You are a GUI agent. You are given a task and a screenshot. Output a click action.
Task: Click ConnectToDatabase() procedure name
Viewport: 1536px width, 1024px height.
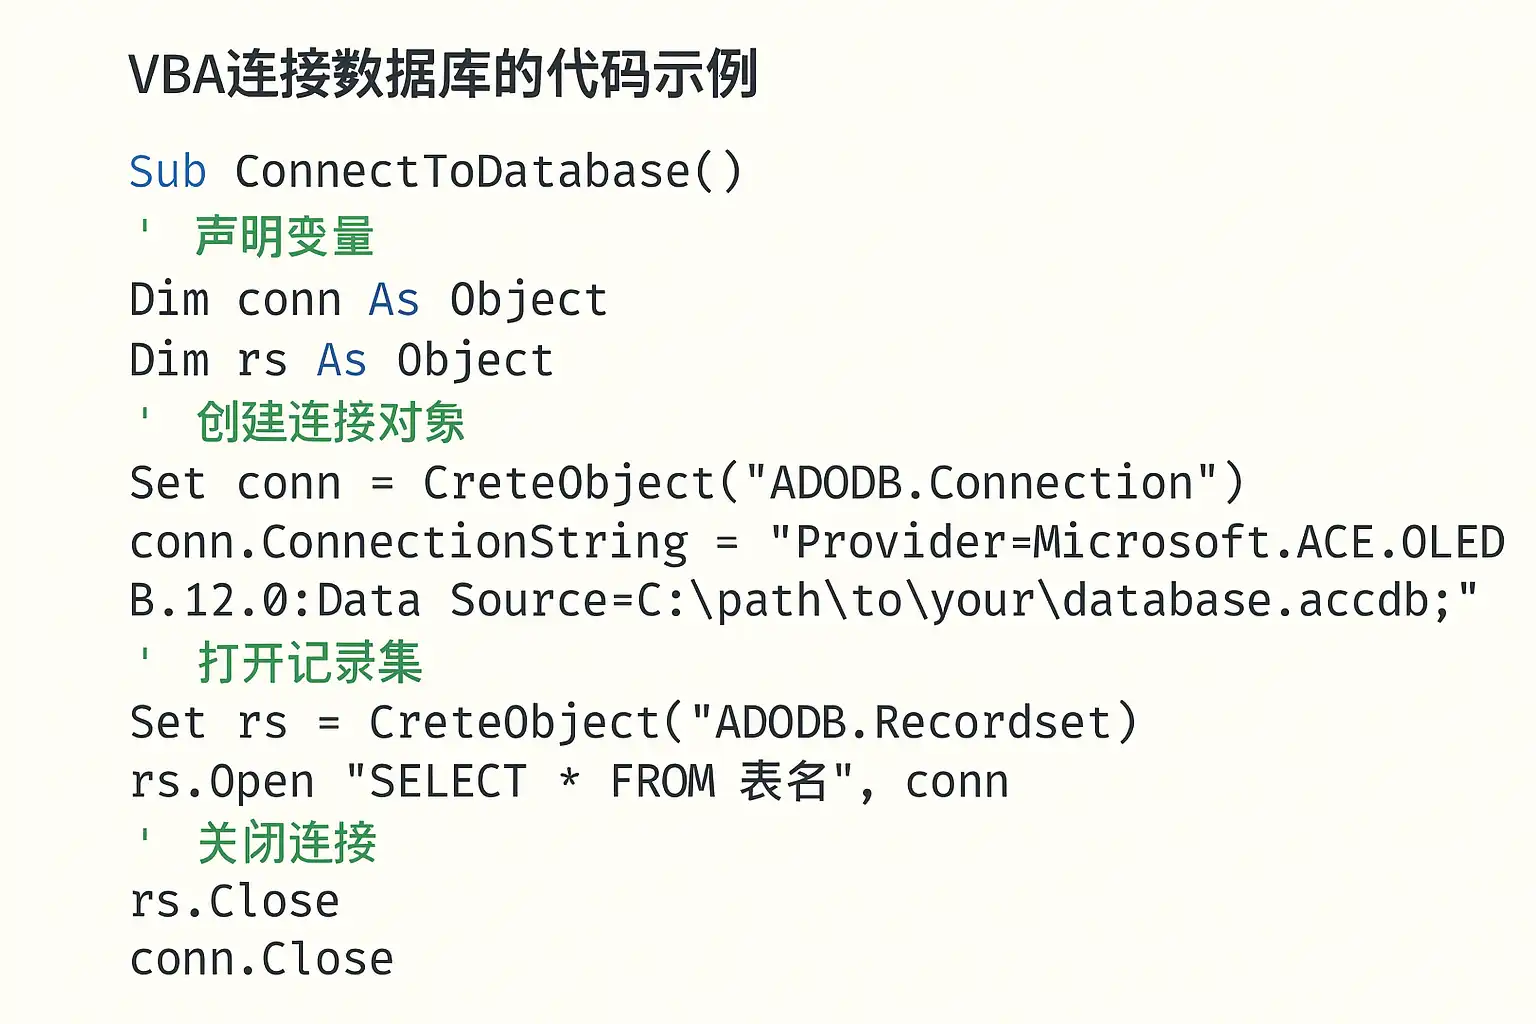[489, 172]
